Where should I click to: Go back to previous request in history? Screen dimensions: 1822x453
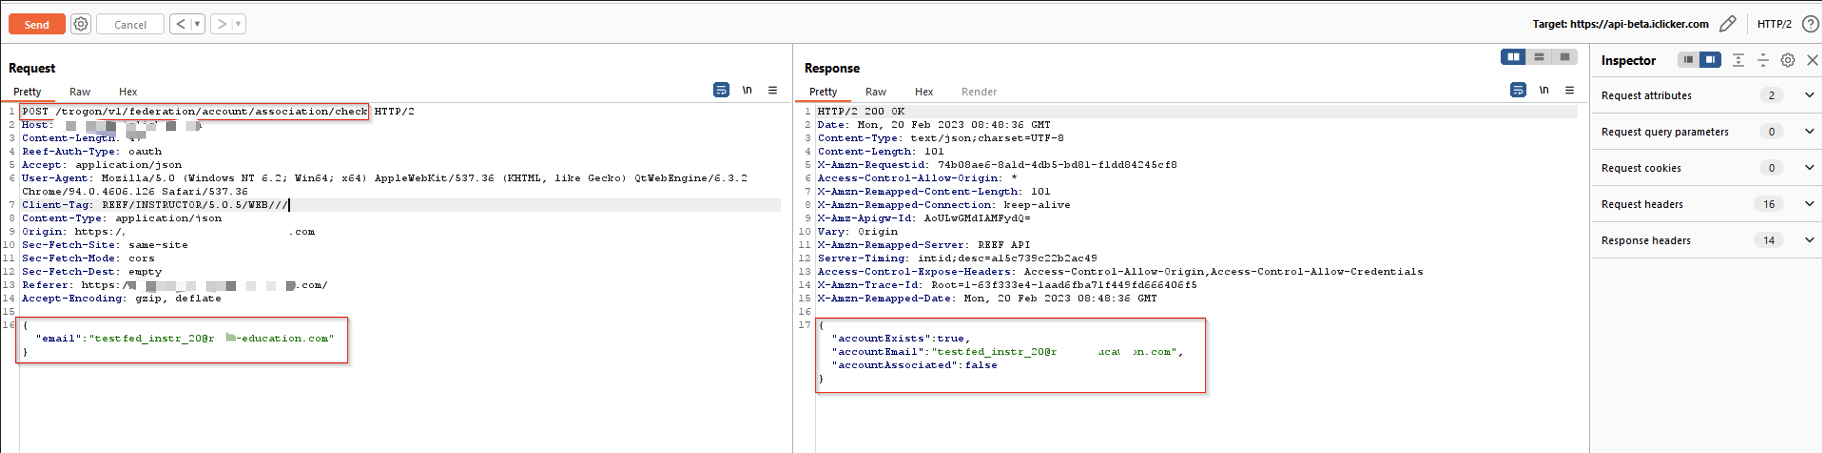180,24
